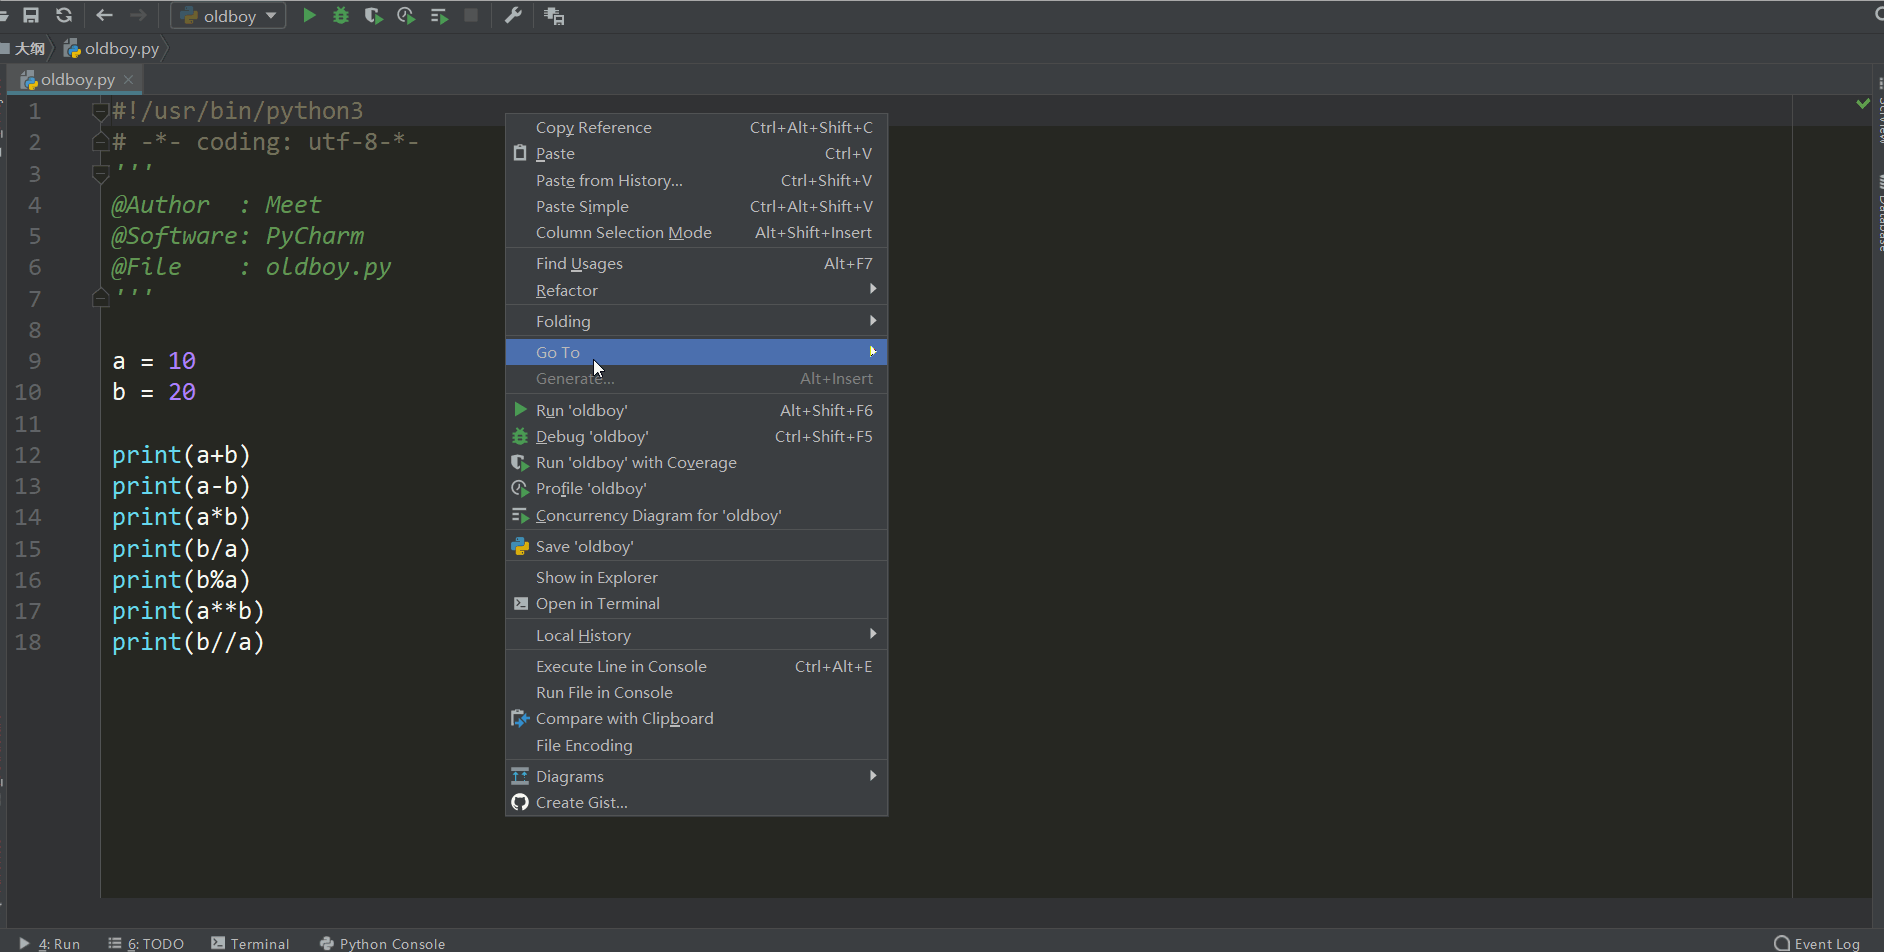This screenshot has height=952, width=1884.
Task: Click the Save All toolbar icon
Action: pos(31,15)
